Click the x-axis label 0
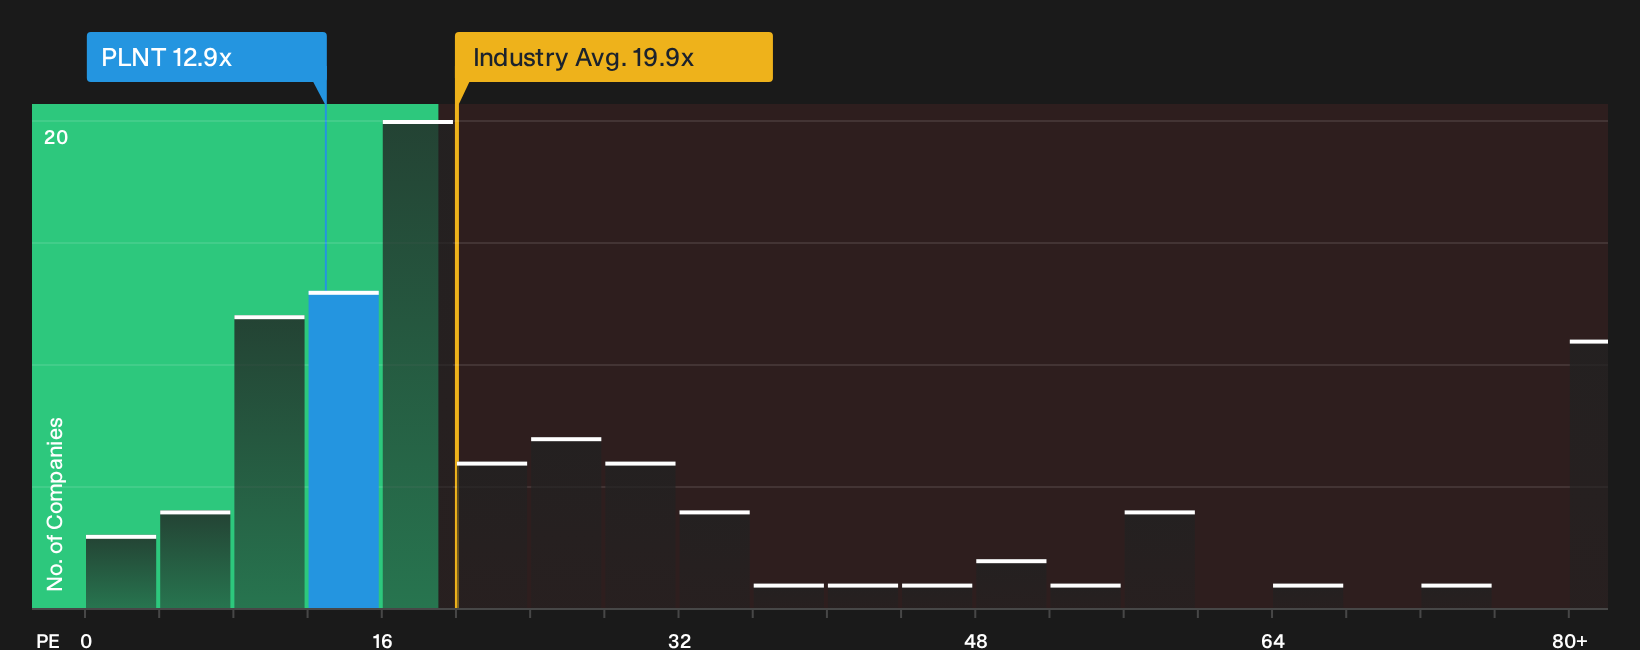1640x650 pixels. (86, 640)
